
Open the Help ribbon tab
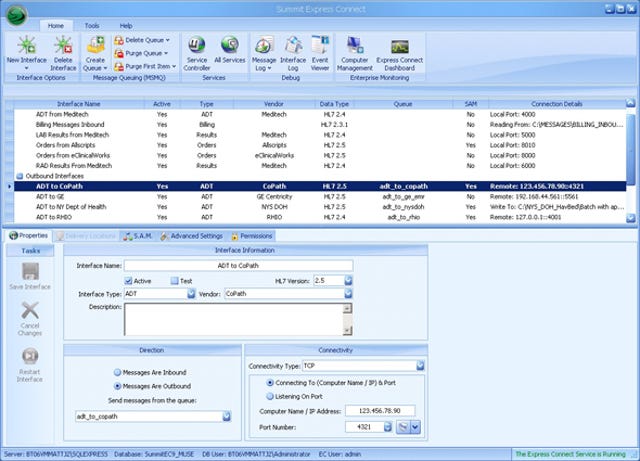click(x=126, y=26)
